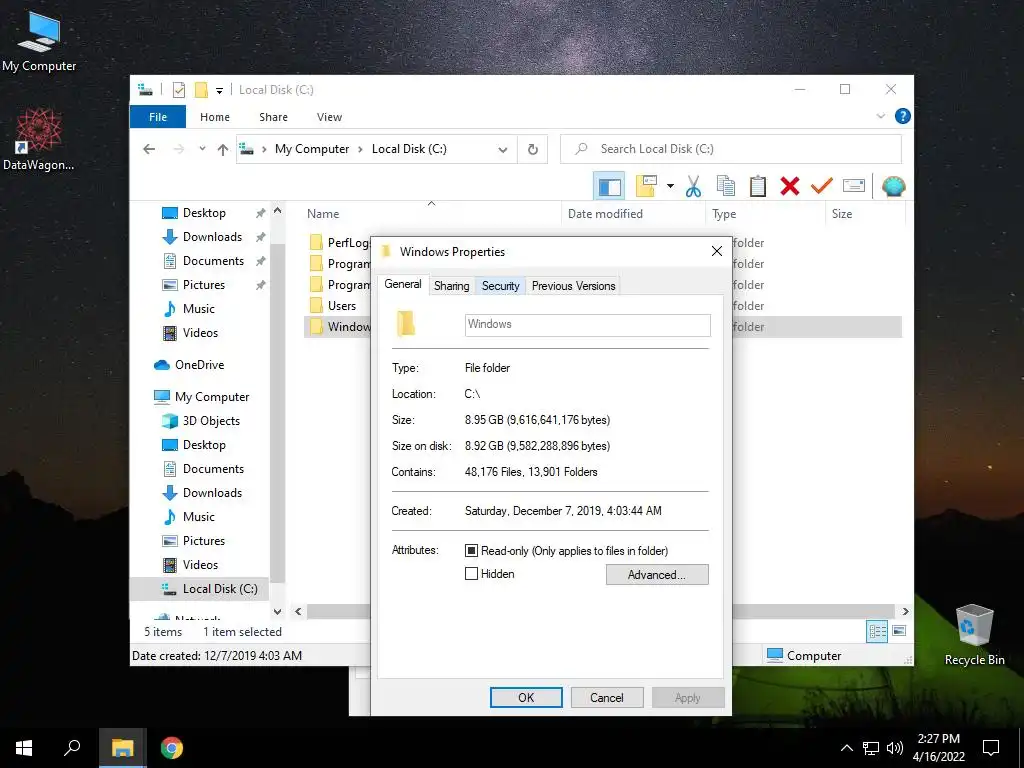Click the File Explorer taskbar icon

122,748
